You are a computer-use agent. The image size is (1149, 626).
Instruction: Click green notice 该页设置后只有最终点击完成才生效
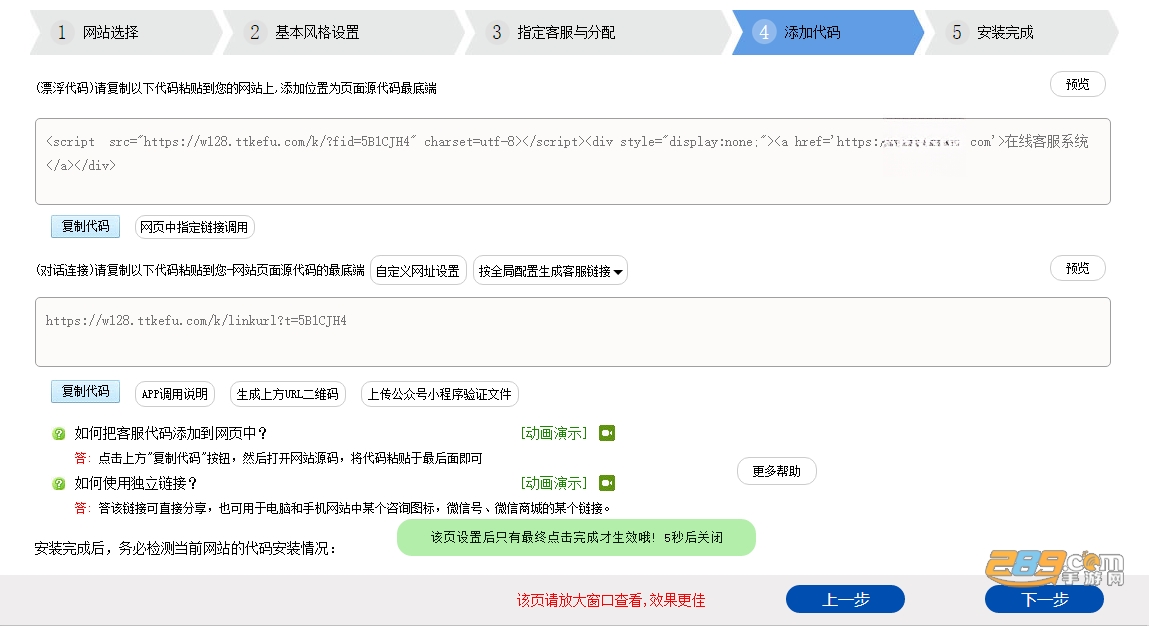point(576,537)
